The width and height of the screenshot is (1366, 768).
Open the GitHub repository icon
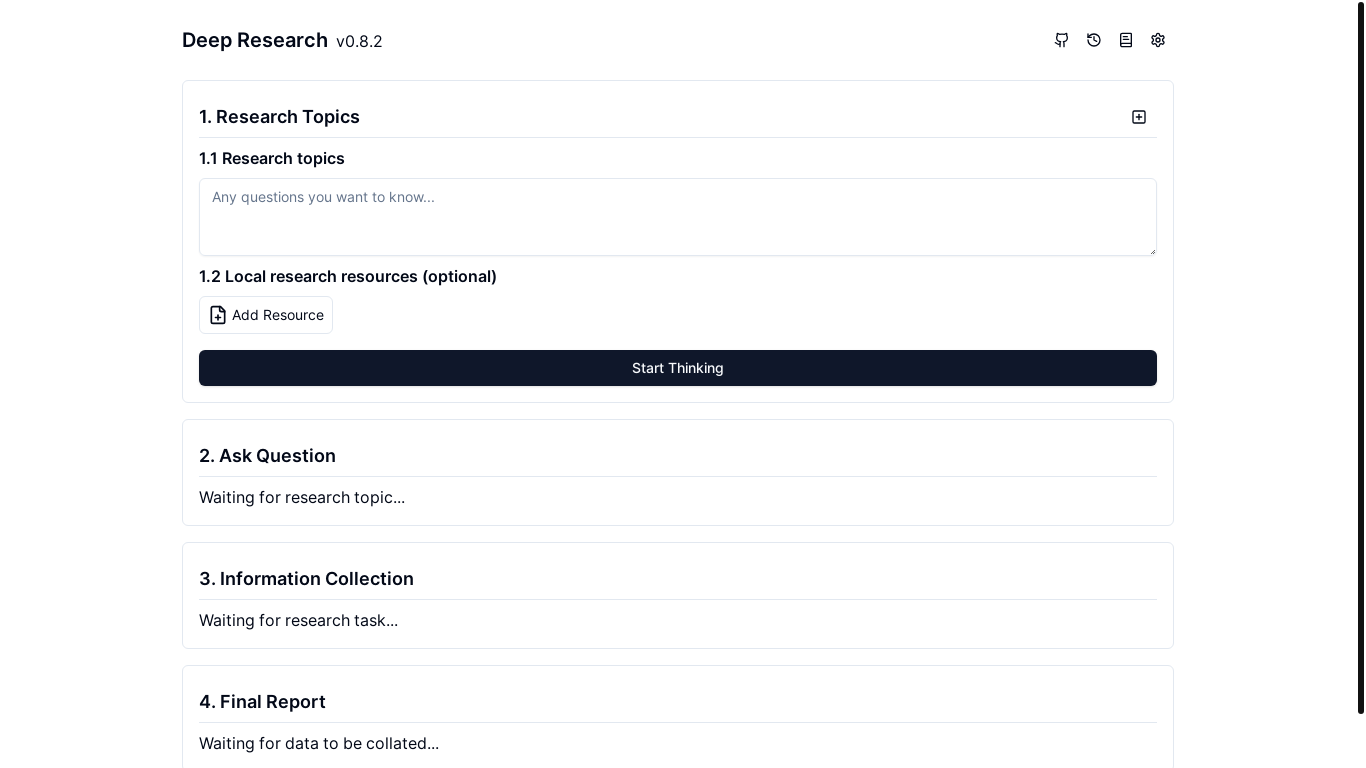(x=1062, y=40)
